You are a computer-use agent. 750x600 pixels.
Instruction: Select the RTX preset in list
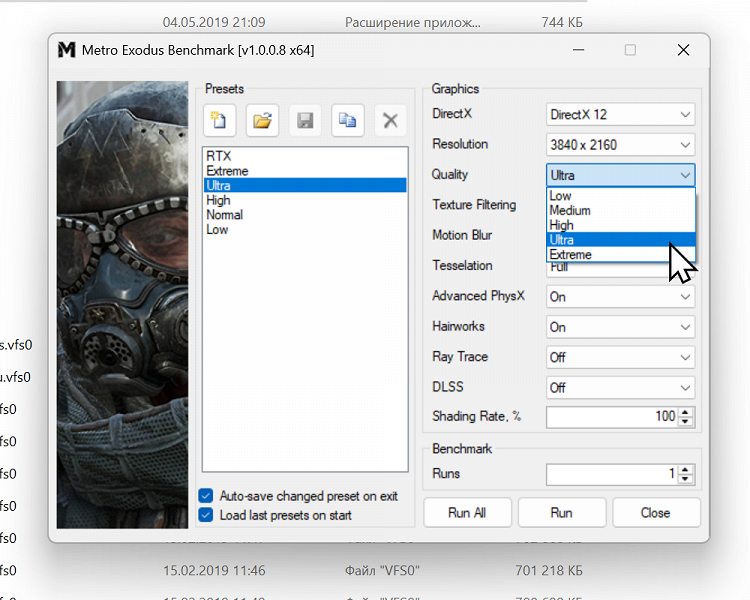(x=218, y=156)
